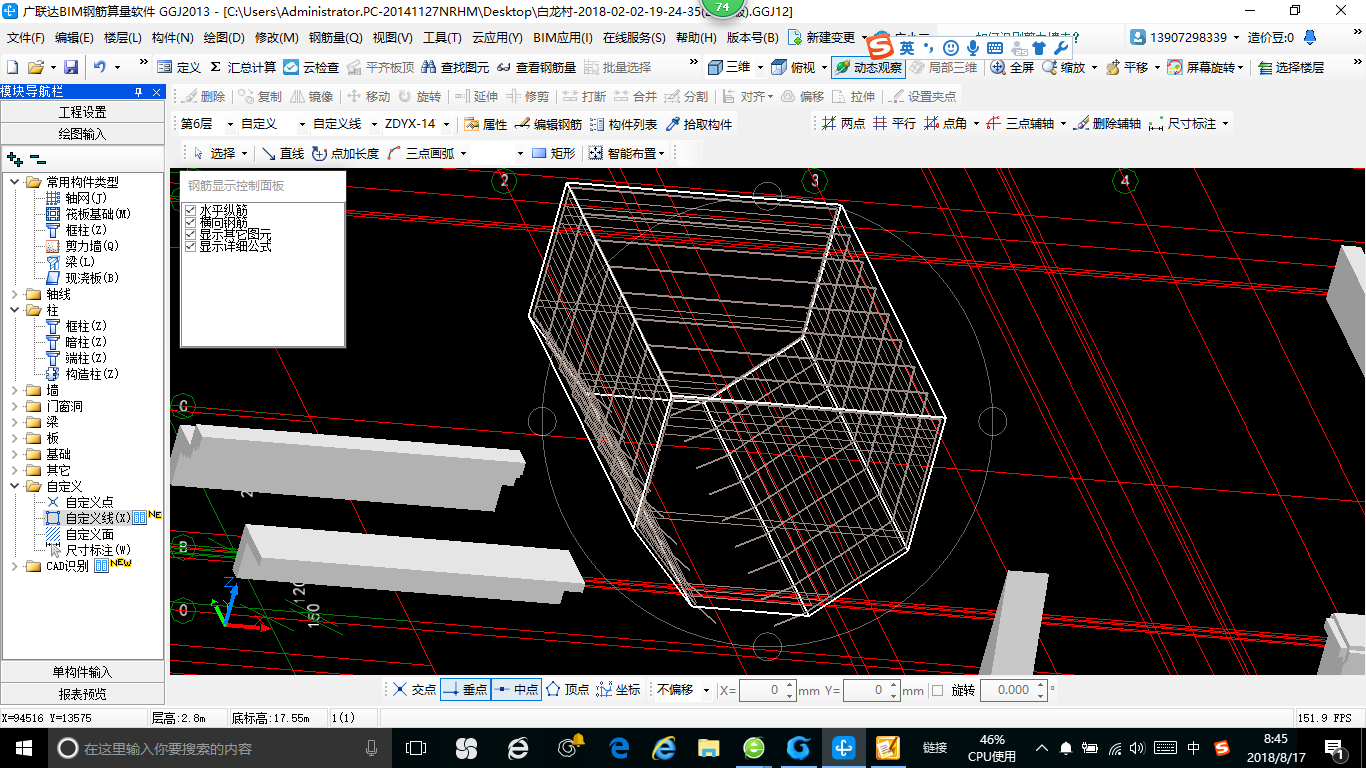Expand the 墙 tree node

click(15, 390)
